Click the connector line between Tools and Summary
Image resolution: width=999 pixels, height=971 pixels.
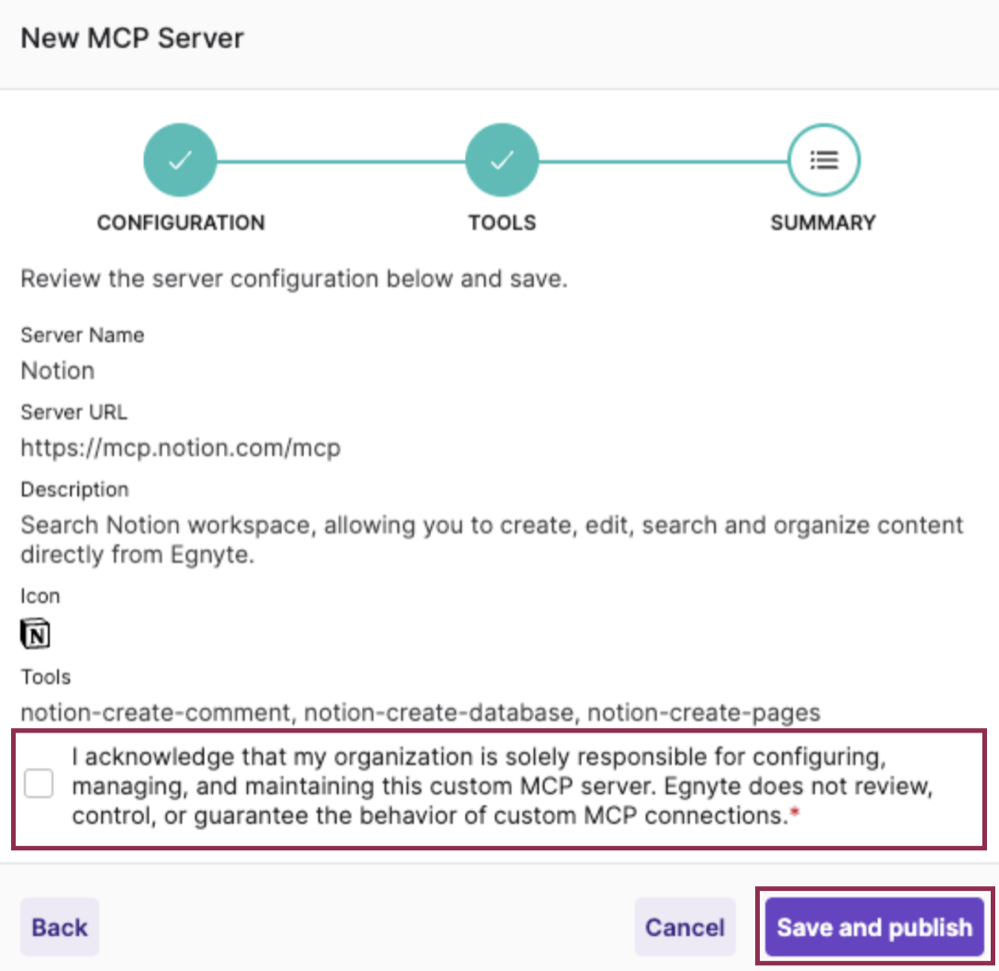[663, 159]
